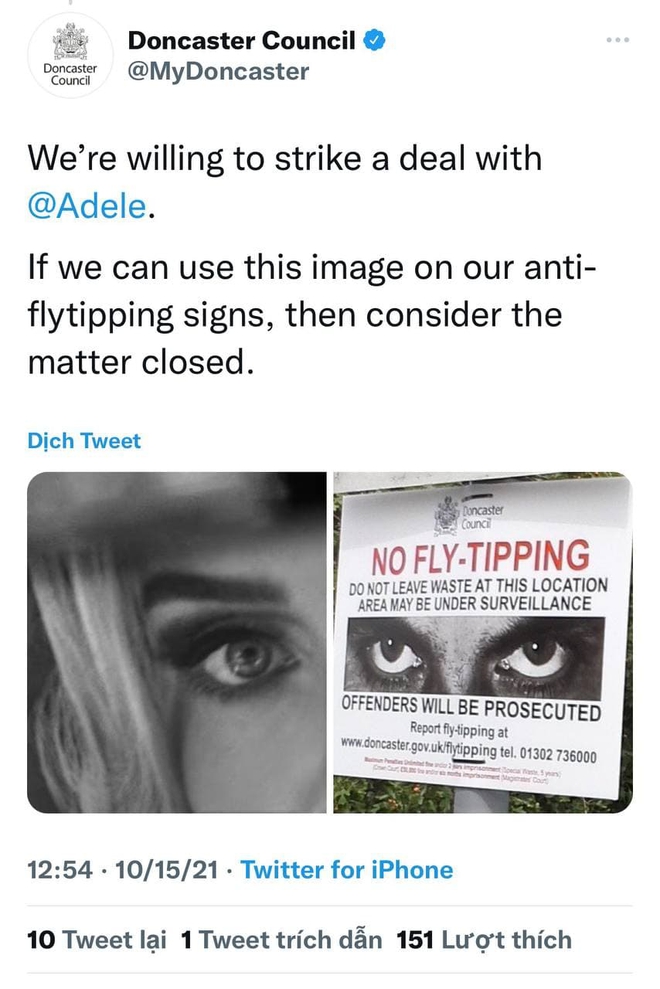The width and height of the screenshot is (660, 989).
Task: Click the first tweet line mentioning a deal
Action: coord(285,158)
